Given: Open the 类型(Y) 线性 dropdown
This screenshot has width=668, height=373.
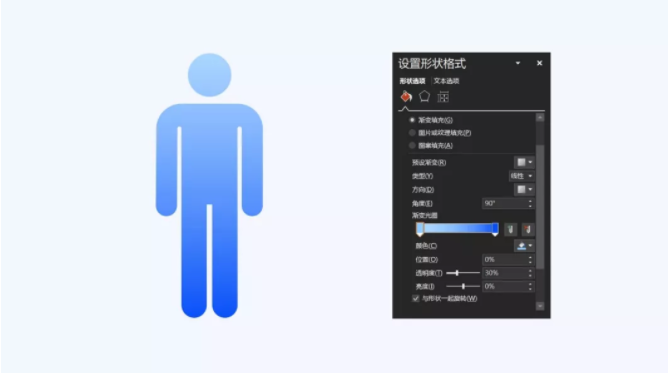Looking at the screenshot, I should [521, 176].
